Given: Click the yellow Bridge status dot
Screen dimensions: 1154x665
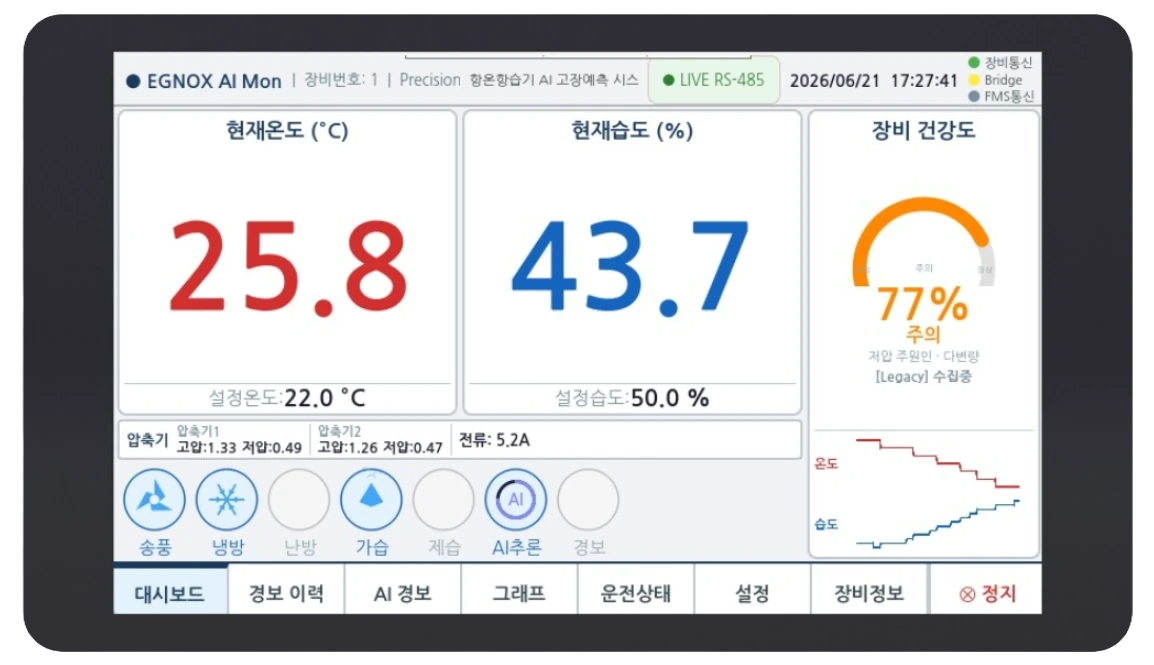Looking at the screenshot, I should click(974, 79).
